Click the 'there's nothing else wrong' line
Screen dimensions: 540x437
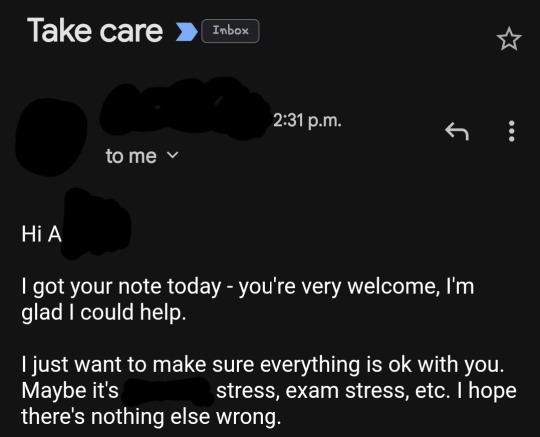[151, 417]
